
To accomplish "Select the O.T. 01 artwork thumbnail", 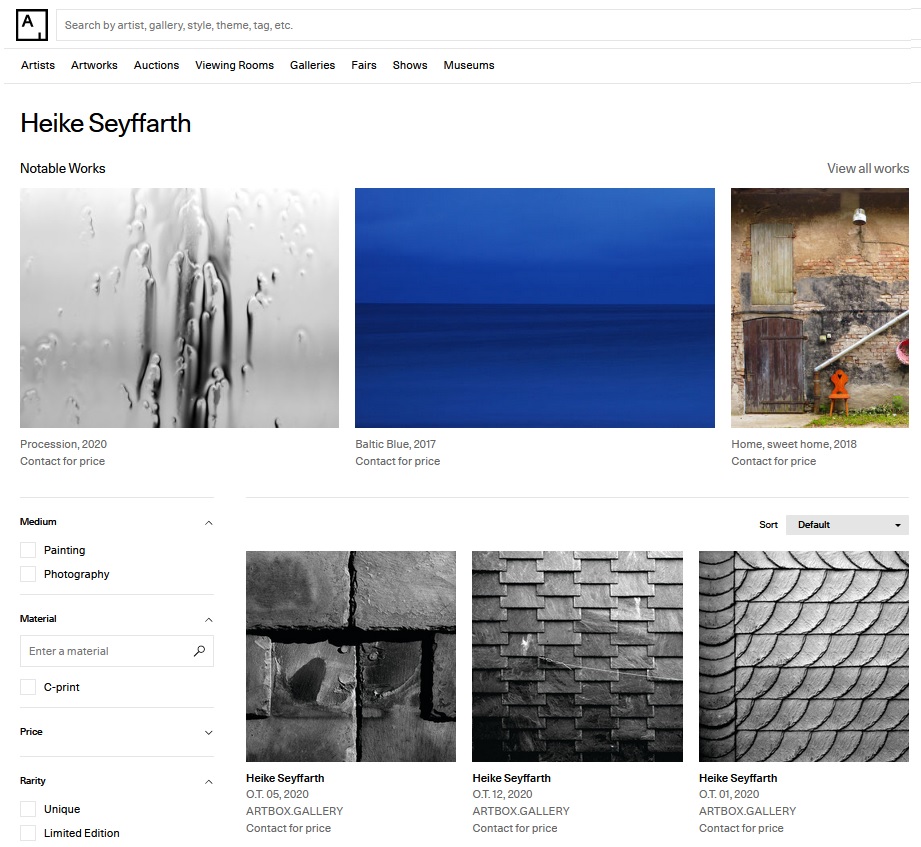I will (x=803, y=656).
